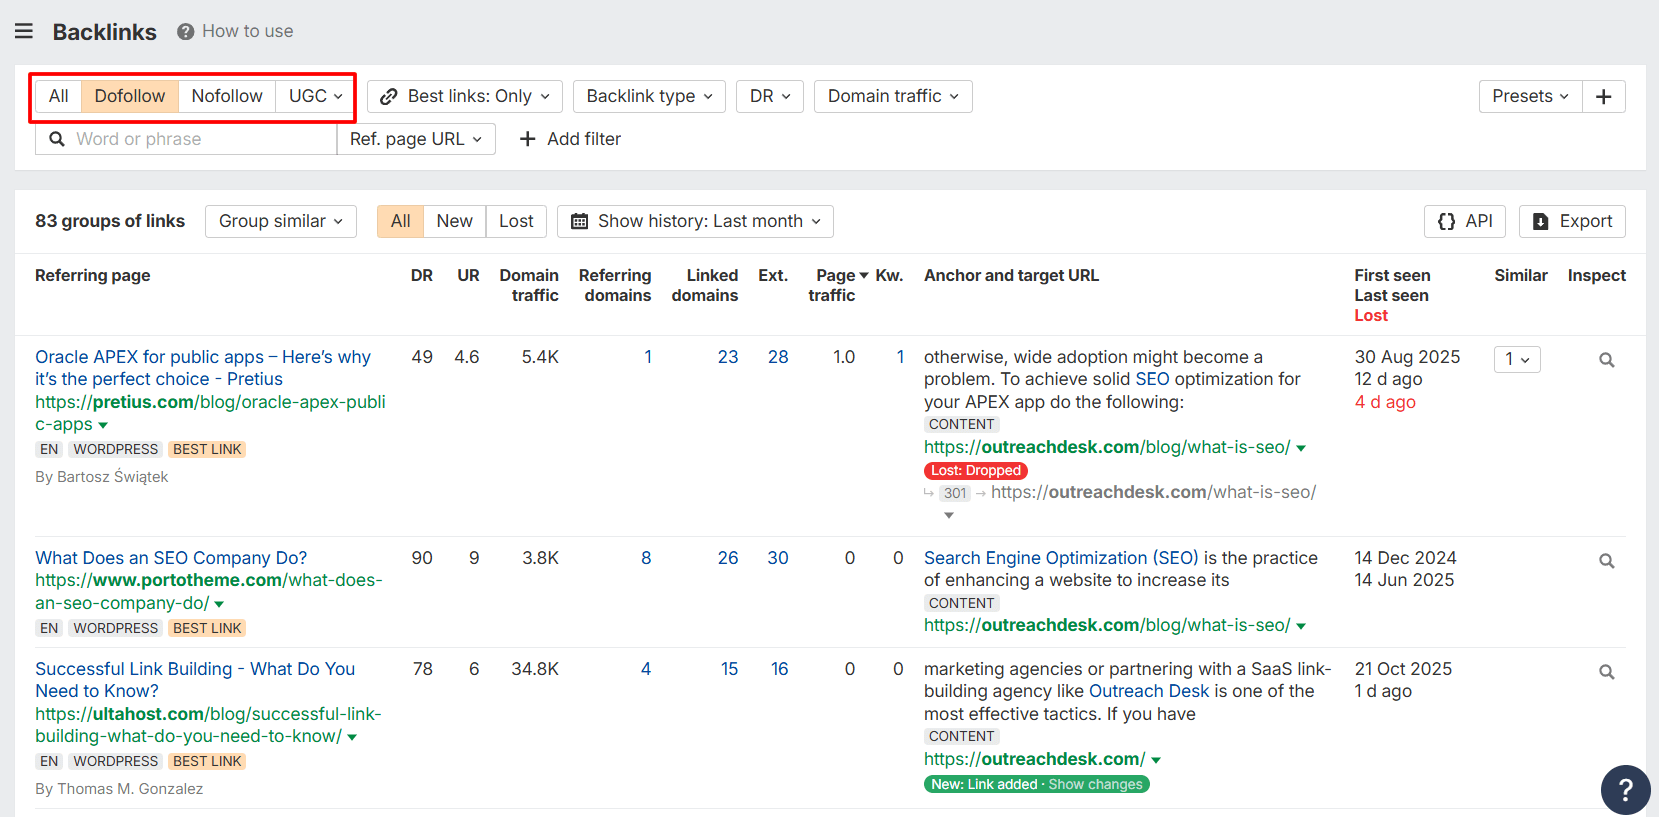Click Show changes in New Link added badge

pos(1095,784)
